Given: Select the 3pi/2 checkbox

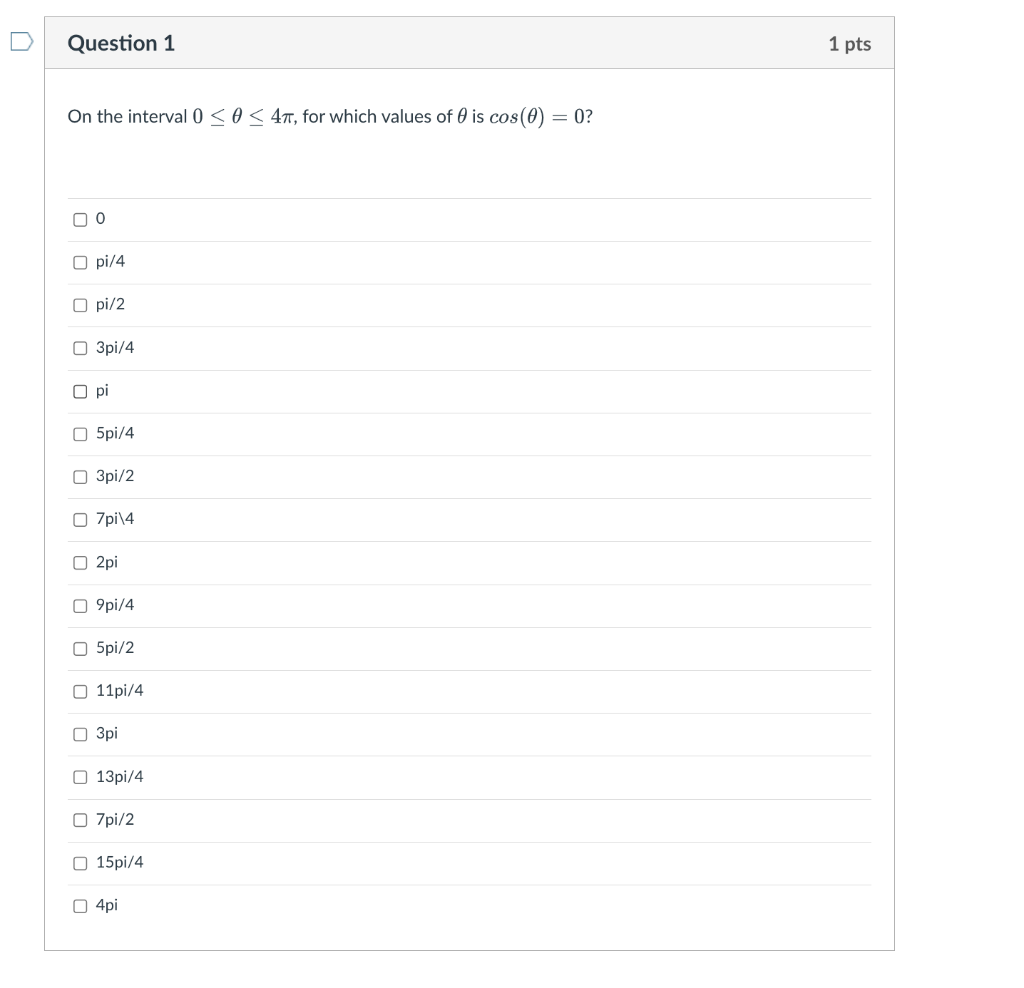Looking at the screenshot, I should coord(80,476).
